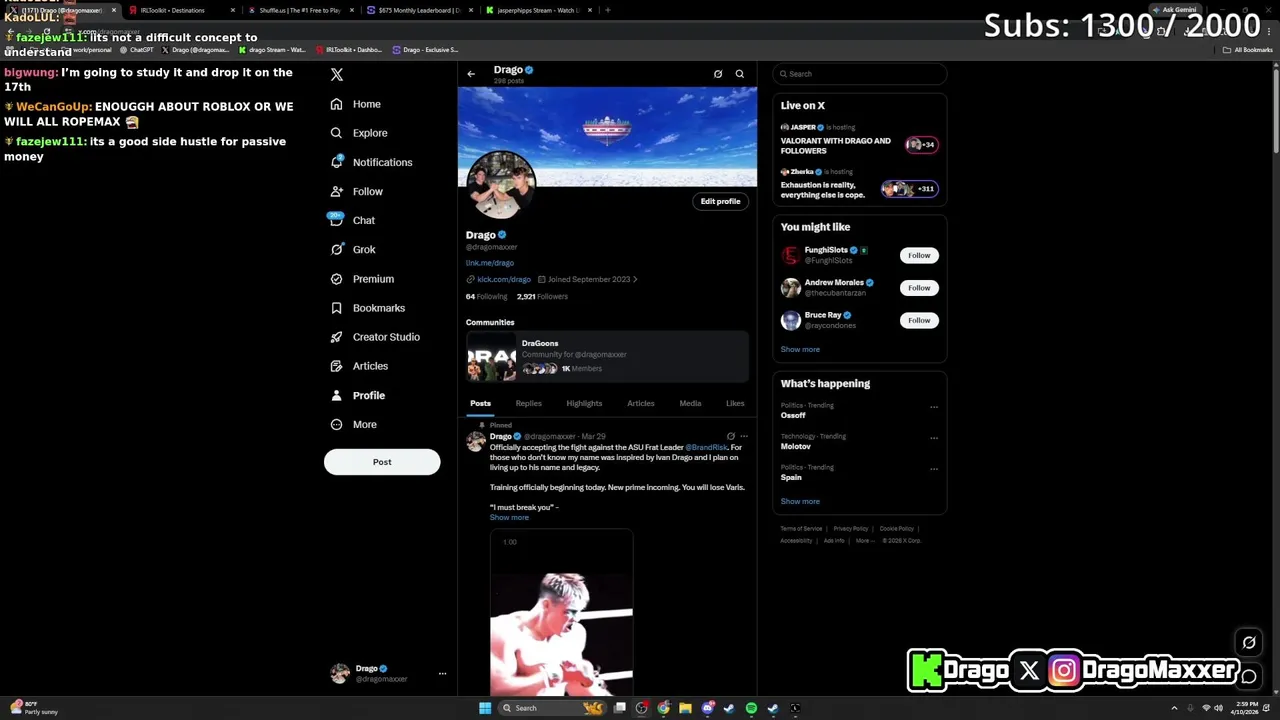Expand the More menu in the sidebar
The image size is (1280, 720).
(x=353, y=424)
